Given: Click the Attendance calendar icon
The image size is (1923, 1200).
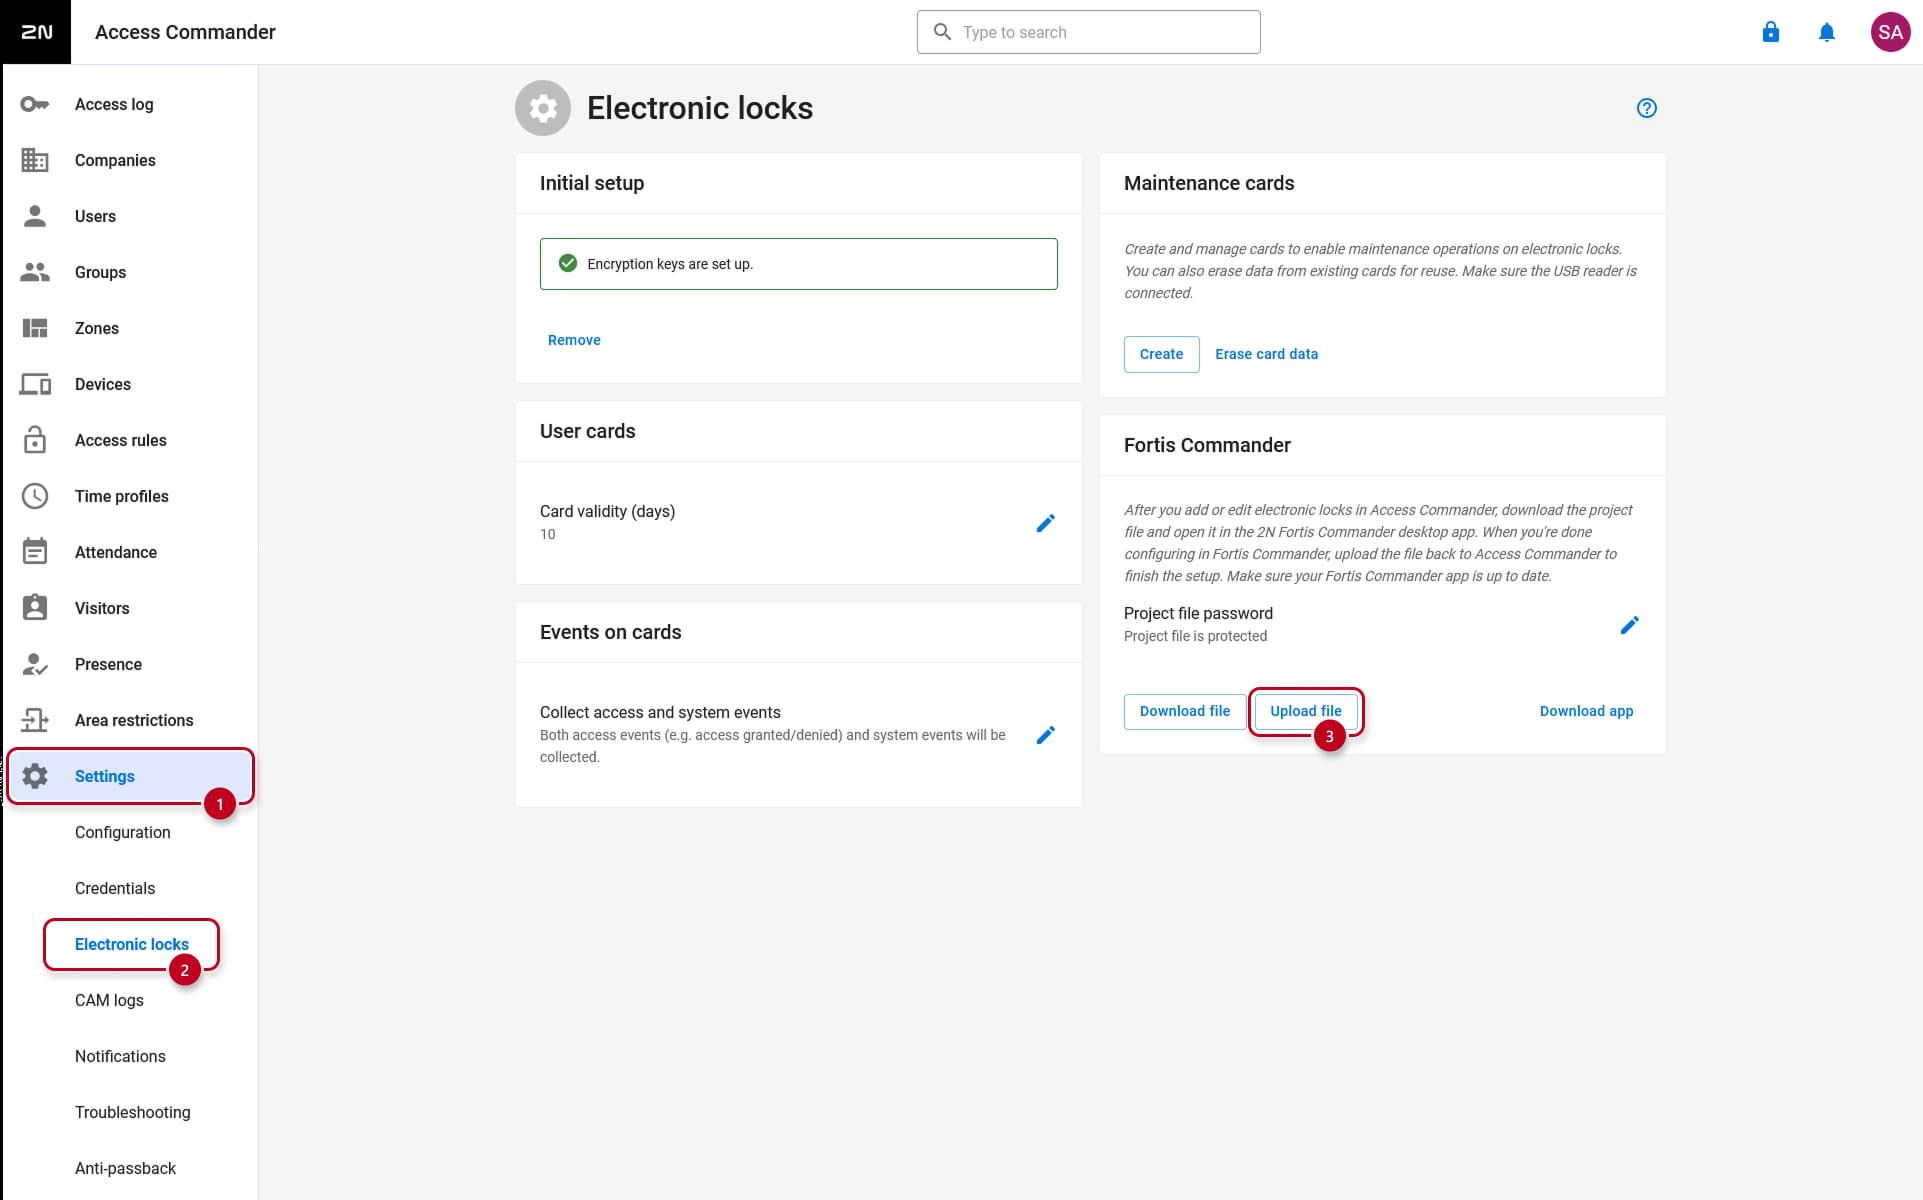Looking at the screenshot, I should coord(35,552).
